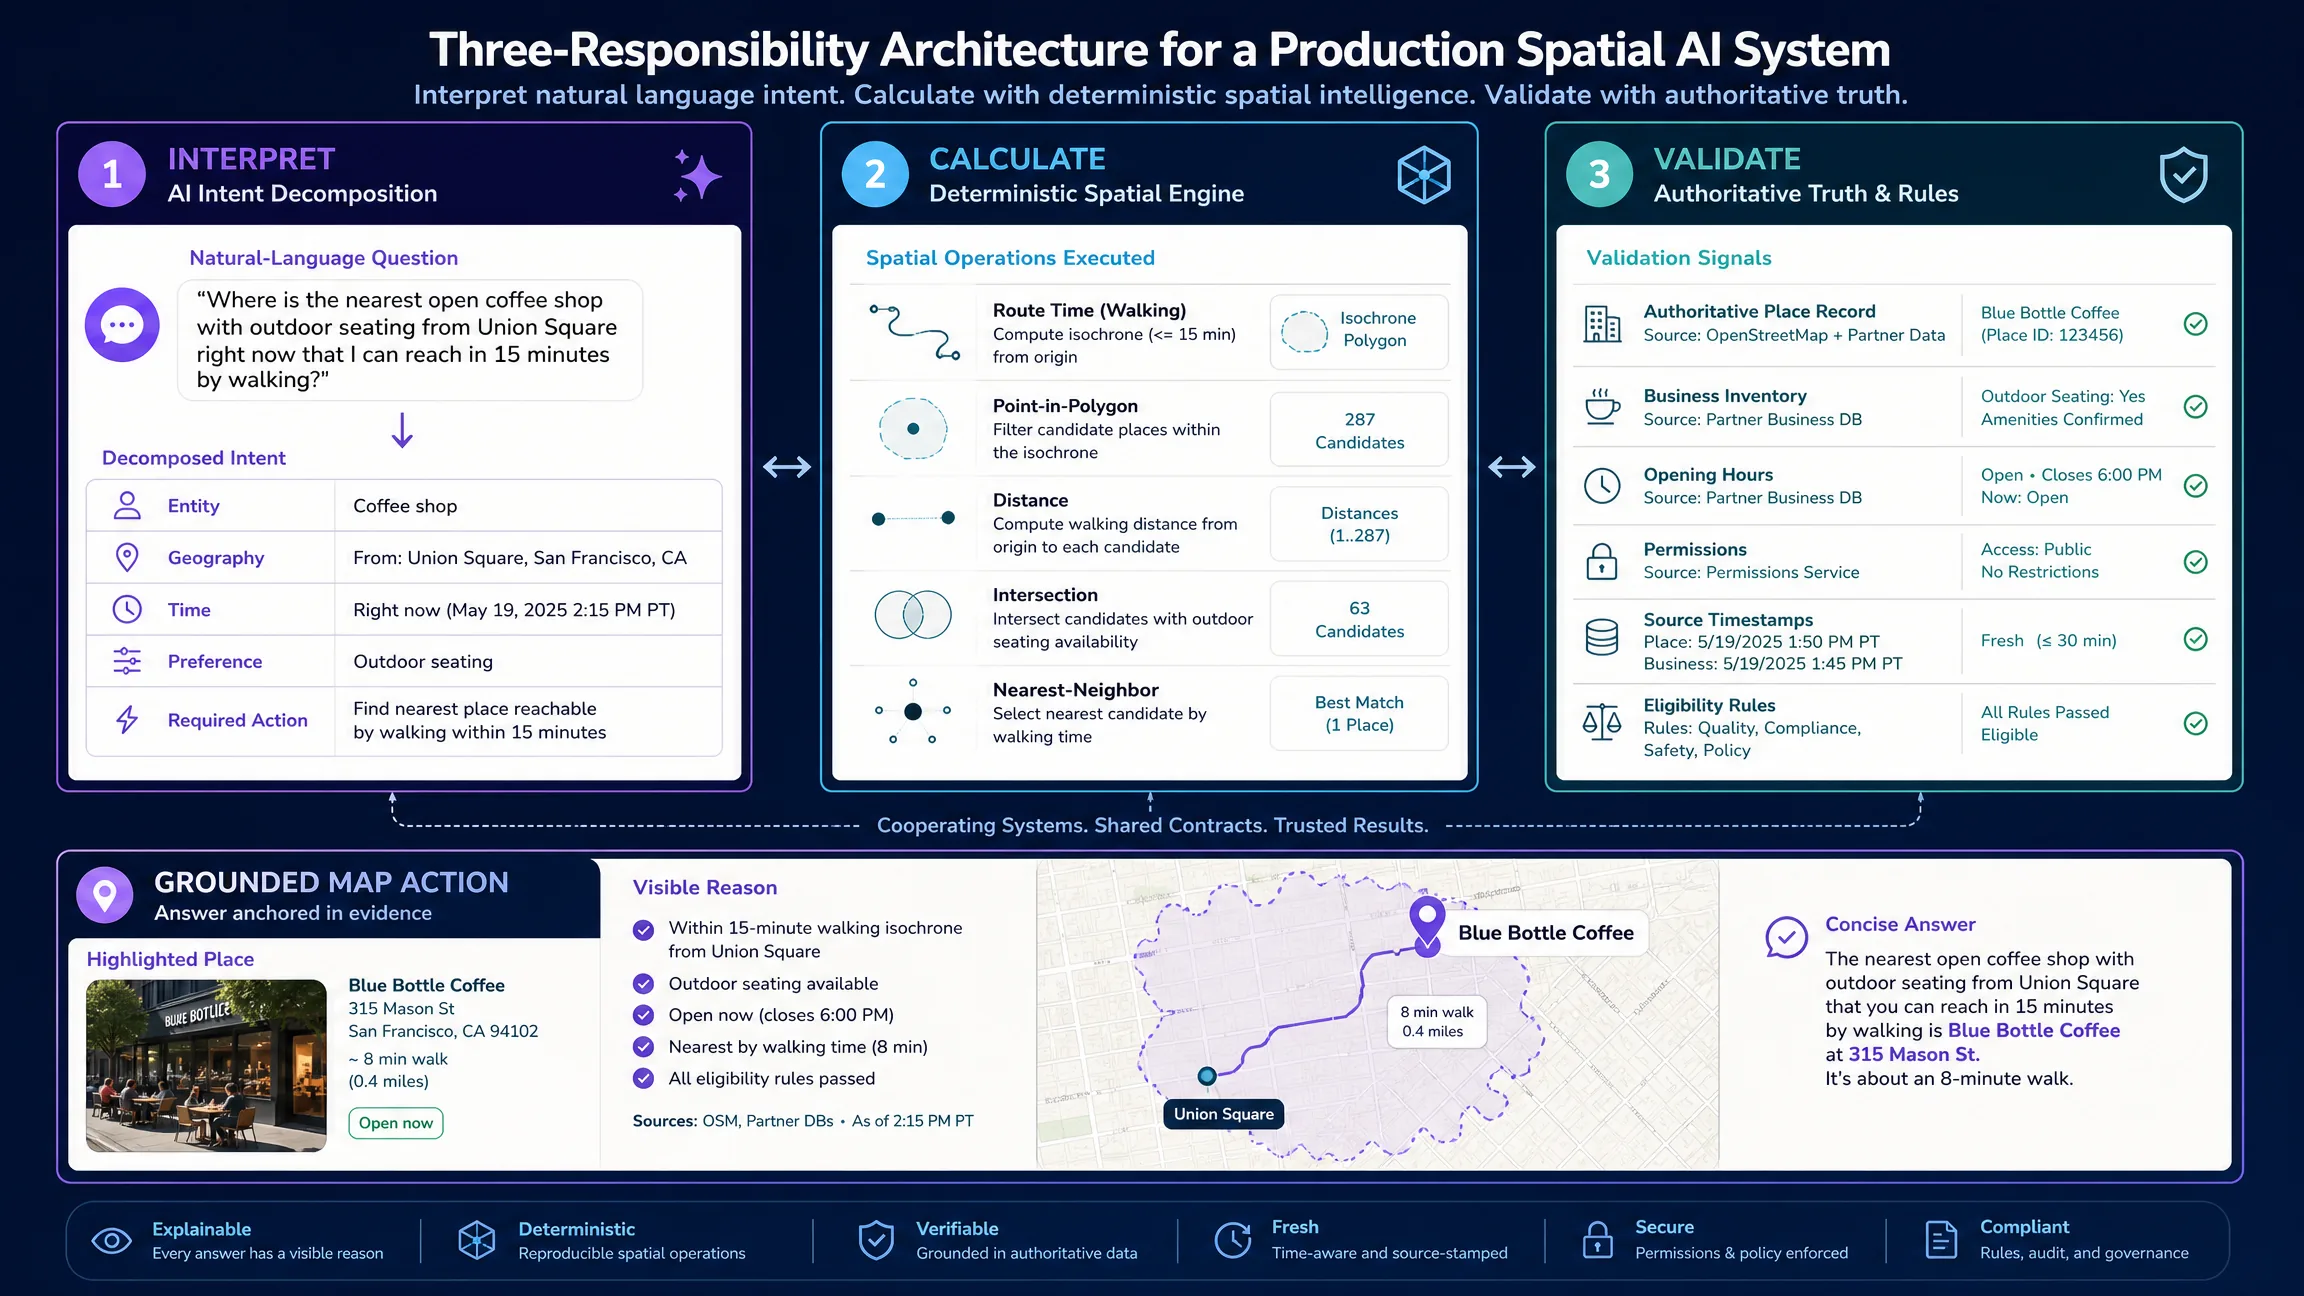
Task: Click the 'Coffee shop' entity value
Action: click(x=405, y=506)
